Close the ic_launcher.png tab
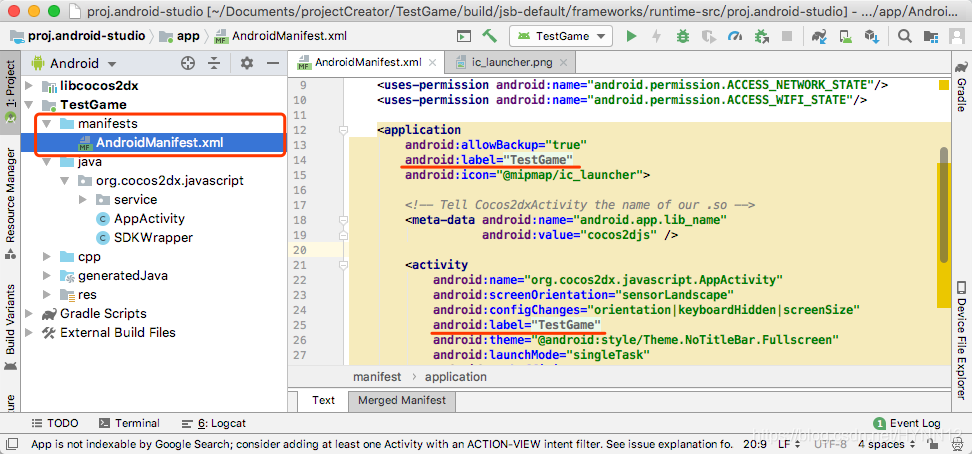972x454 pixels. pyautogui.click(x=563, y=62)
